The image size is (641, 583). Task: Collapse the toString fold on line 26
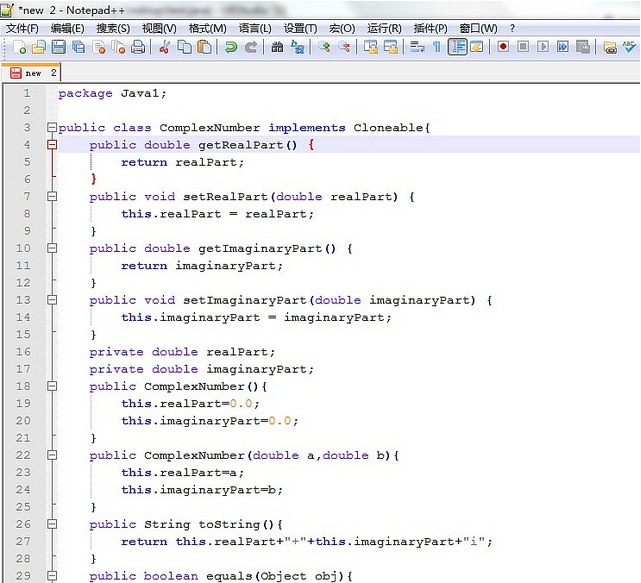click(52, 524)
